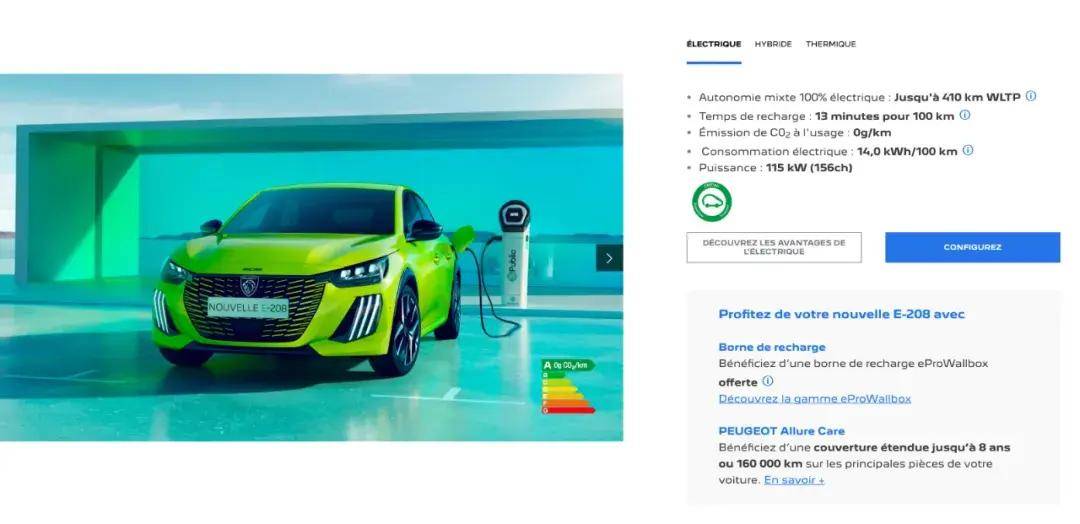
Task: Open info icon beside electric consumption
Action: point(968,150)
